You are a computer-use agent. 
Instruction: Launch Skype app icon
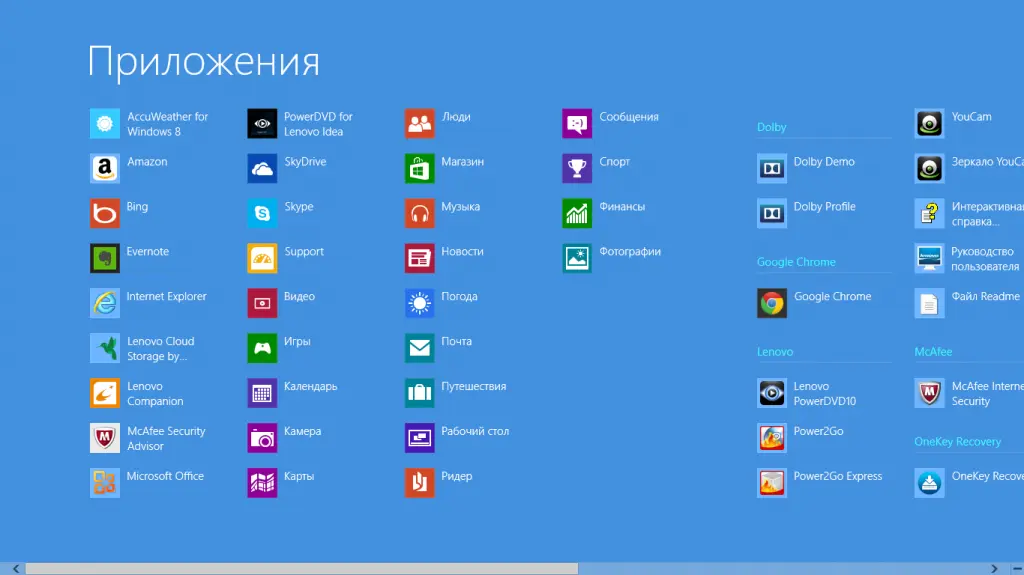(262, 214)
